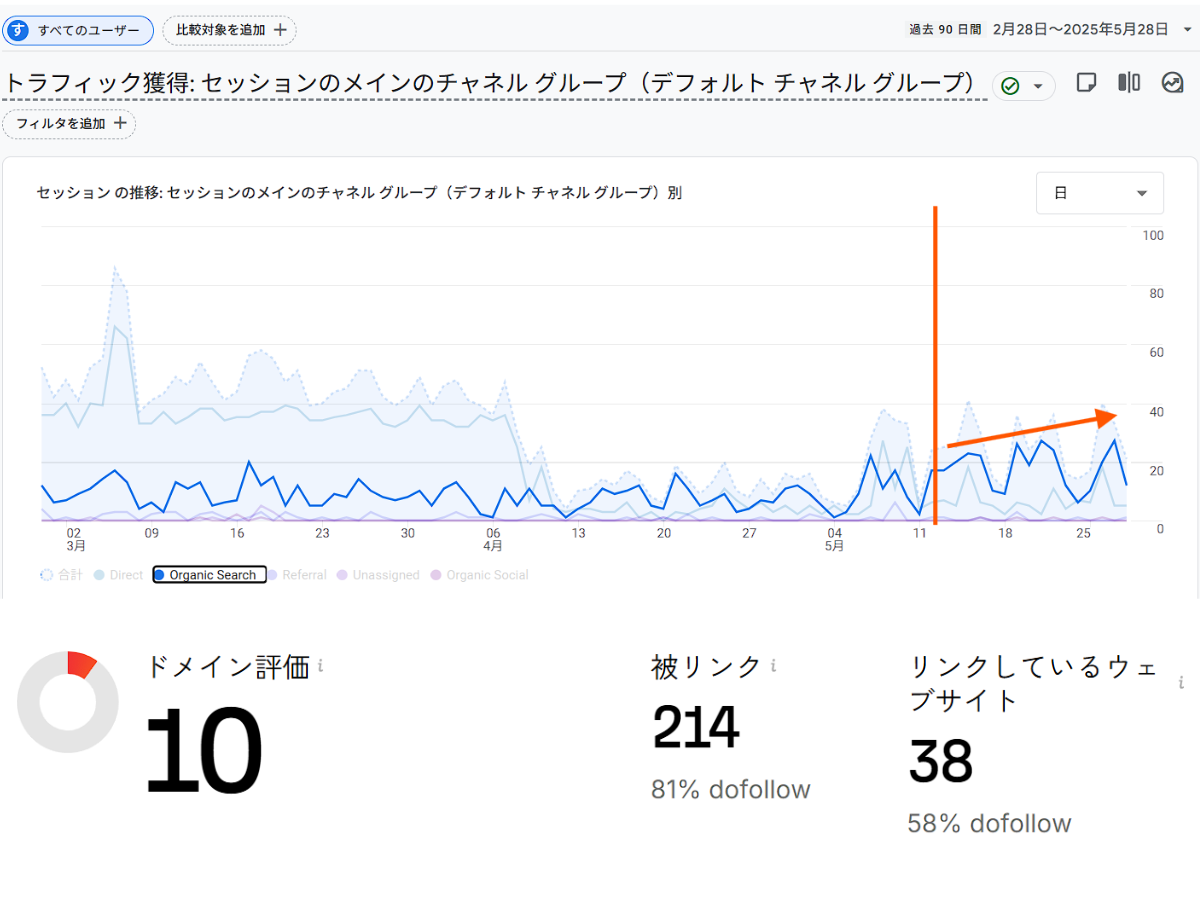
Task: Click the Organic Social color dot
Action: pyautogui.click(x=435, y=575)
